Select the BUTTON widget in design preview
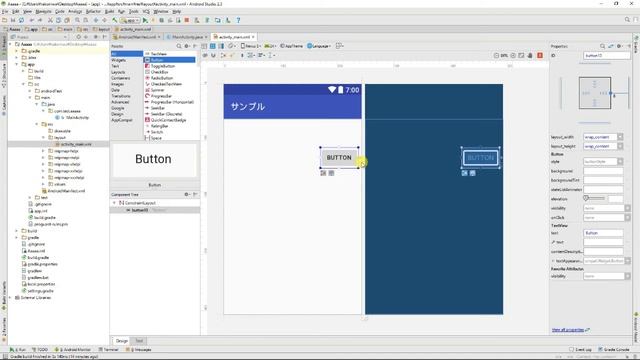The width and height of the screenshot is (640, 360). [339, 158]
